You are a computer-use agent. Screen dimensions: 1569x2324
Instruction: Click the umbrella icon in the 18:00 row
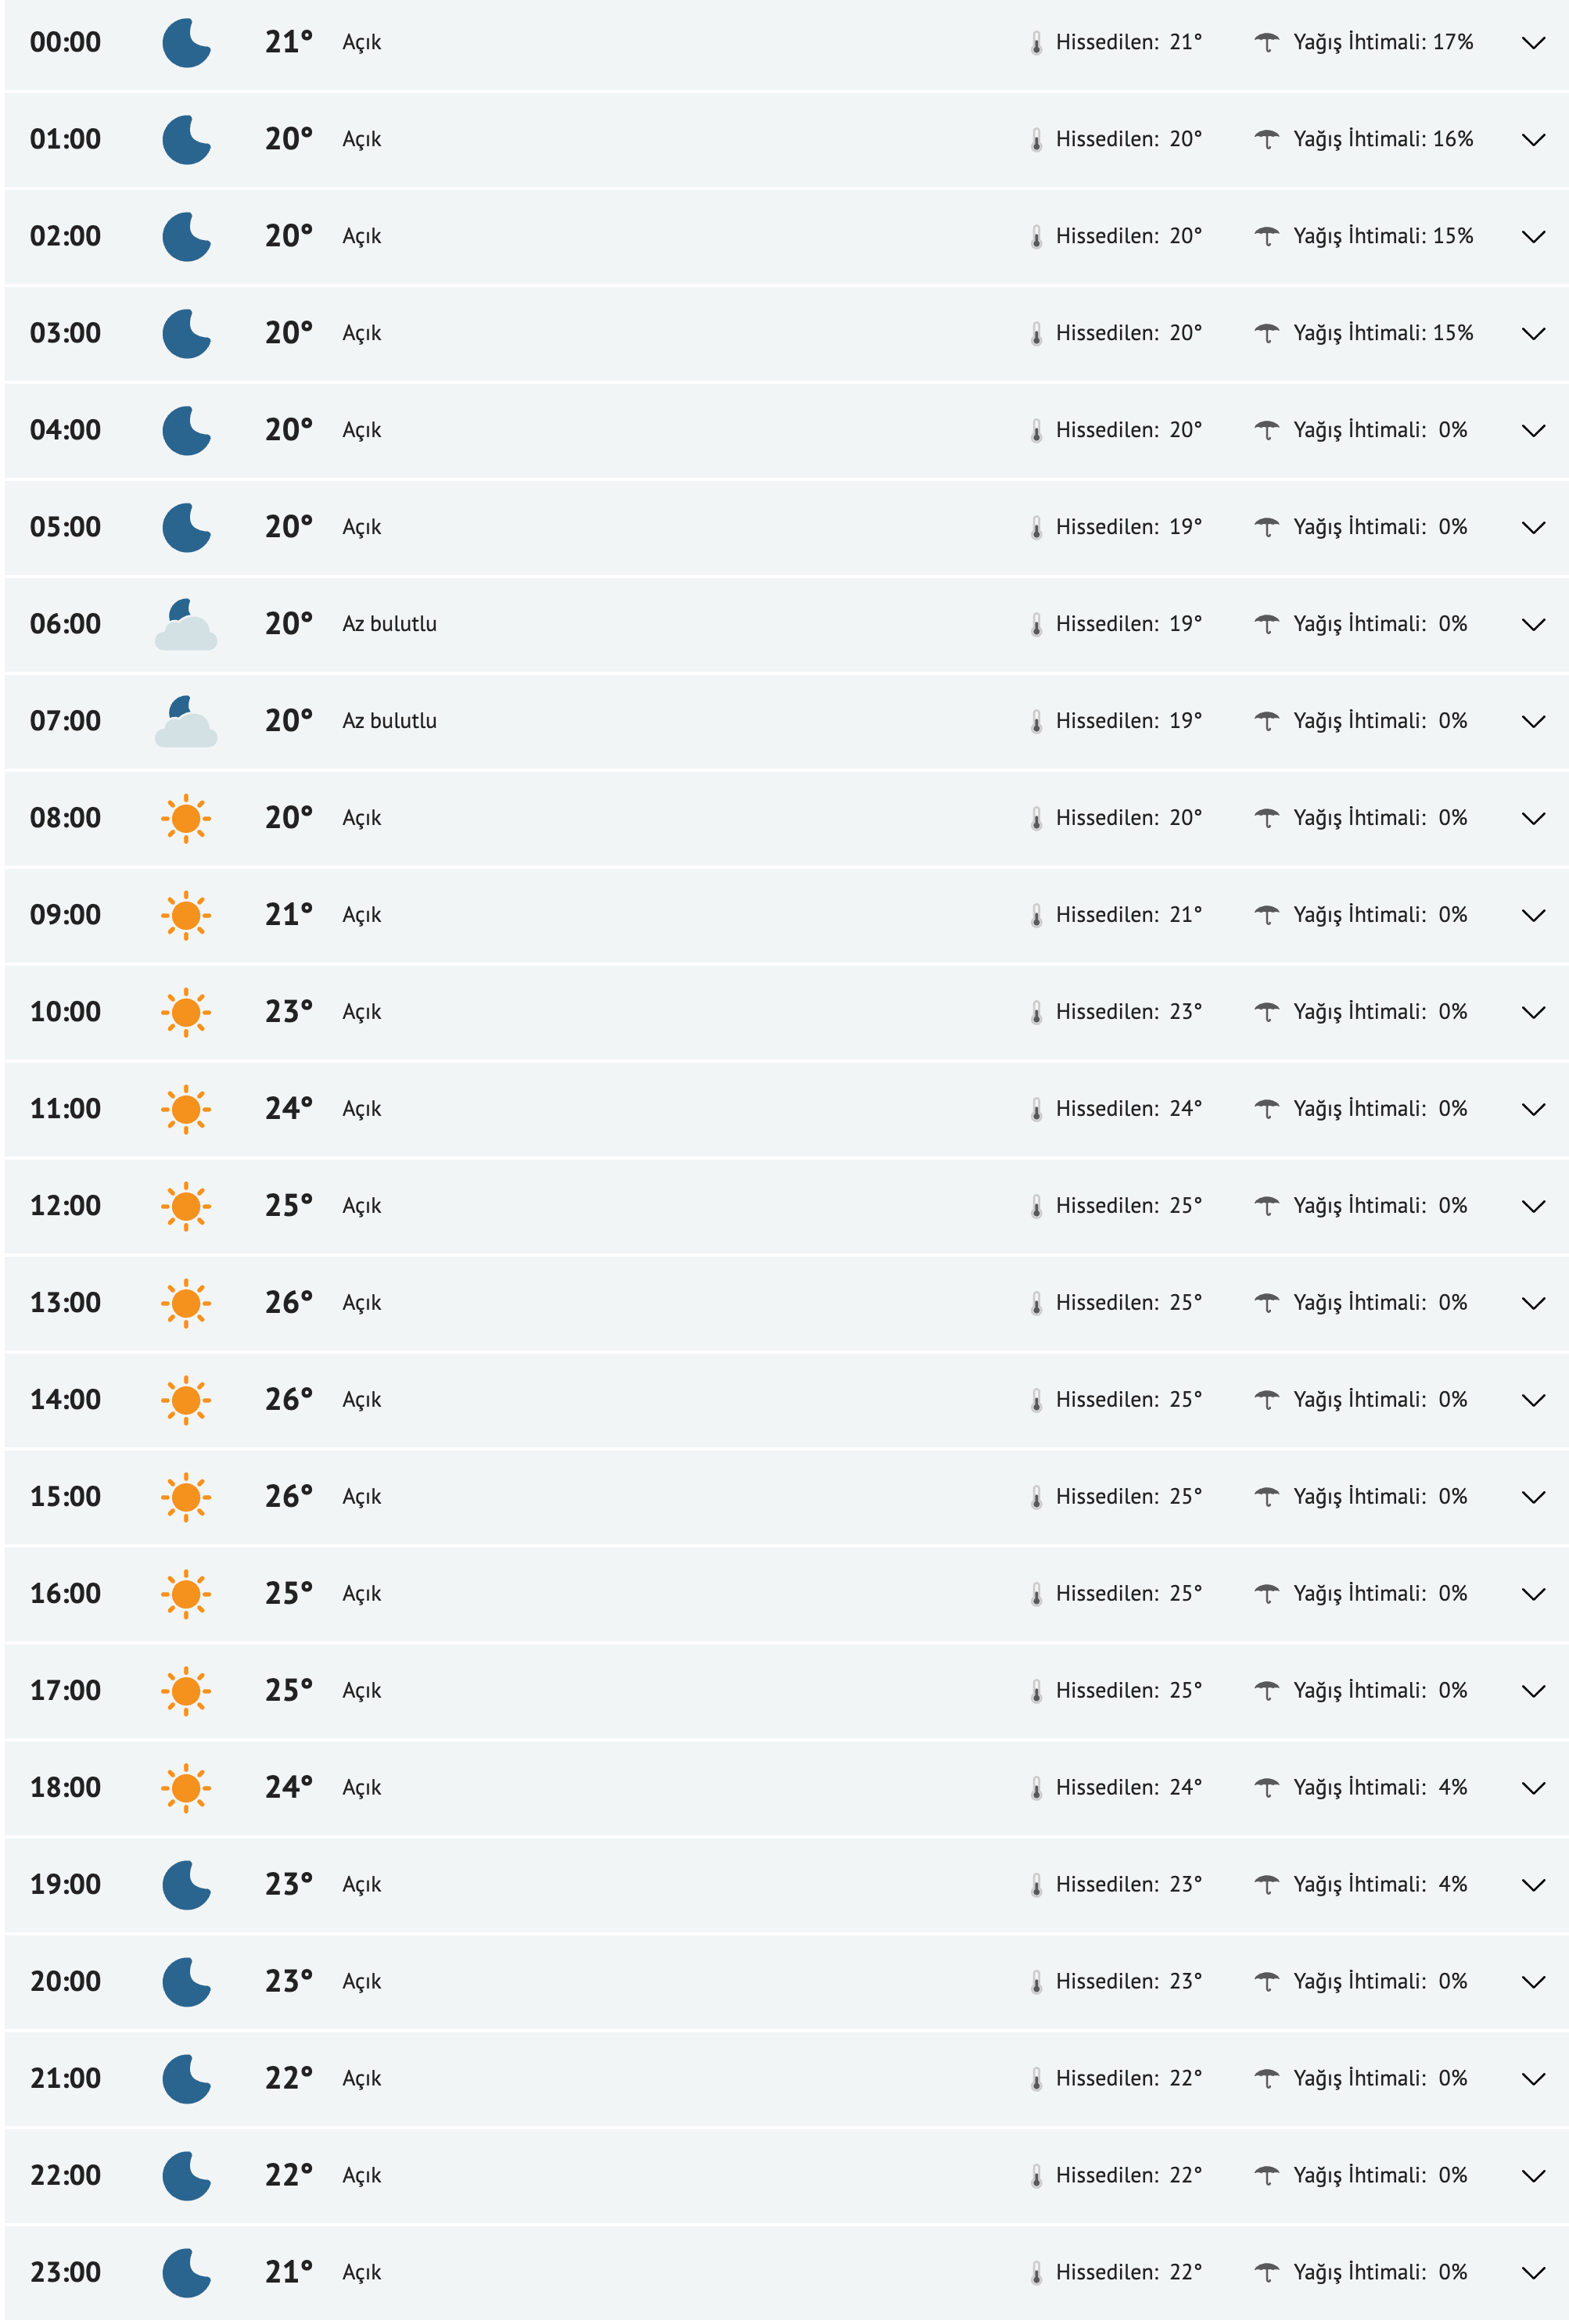pos(1267,1788)
